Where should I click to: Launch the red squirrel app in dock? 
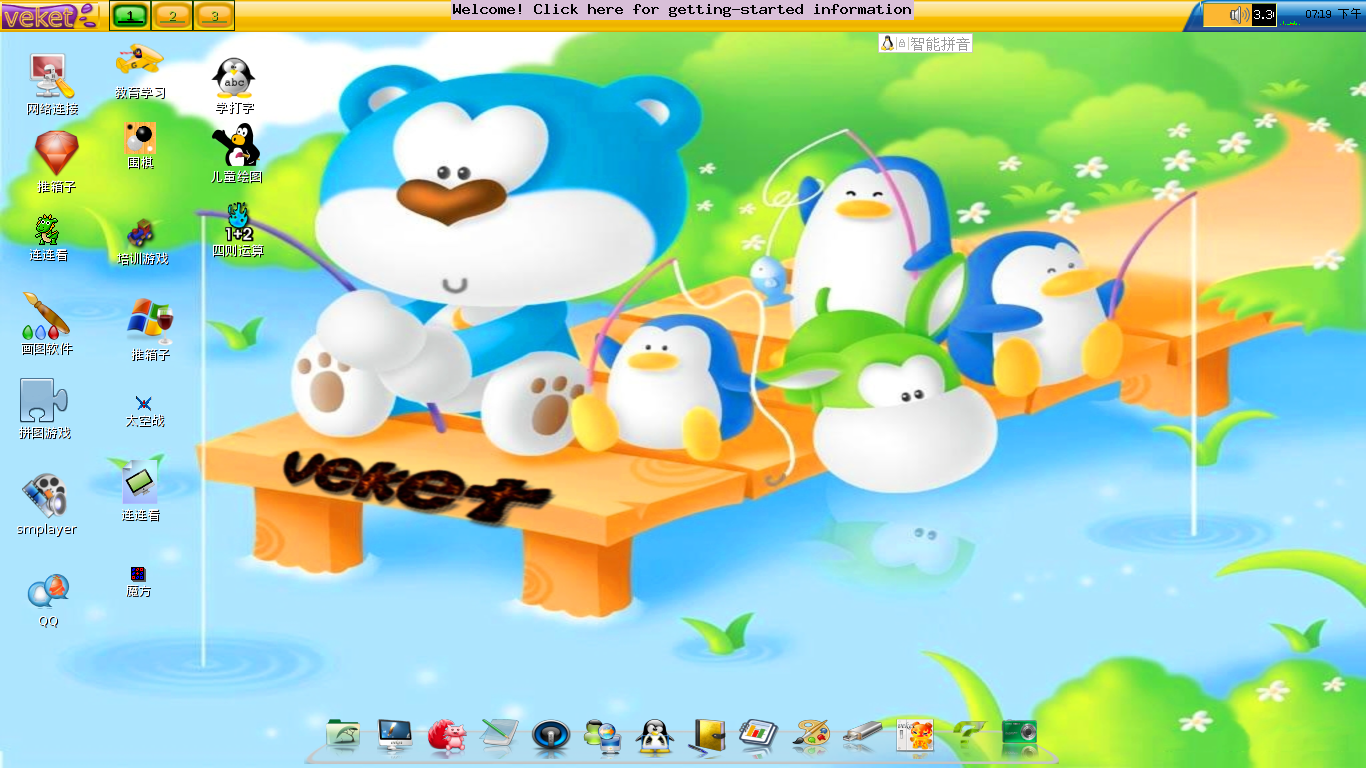447,736
